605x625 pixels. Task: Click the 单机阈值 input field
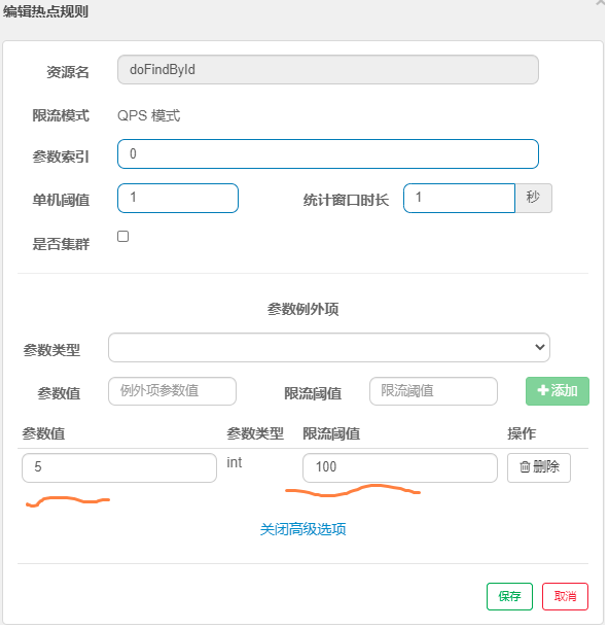click(x=178, y=198)
